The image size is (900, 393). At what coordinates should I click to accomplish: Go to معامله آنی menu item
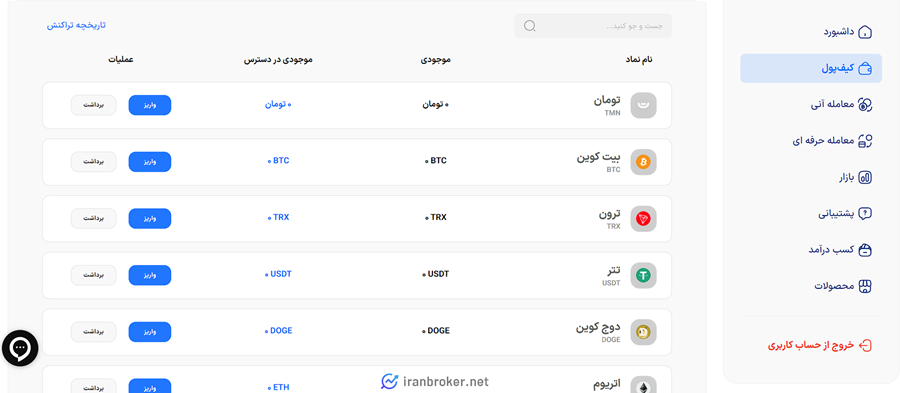(x=833, y=104)
